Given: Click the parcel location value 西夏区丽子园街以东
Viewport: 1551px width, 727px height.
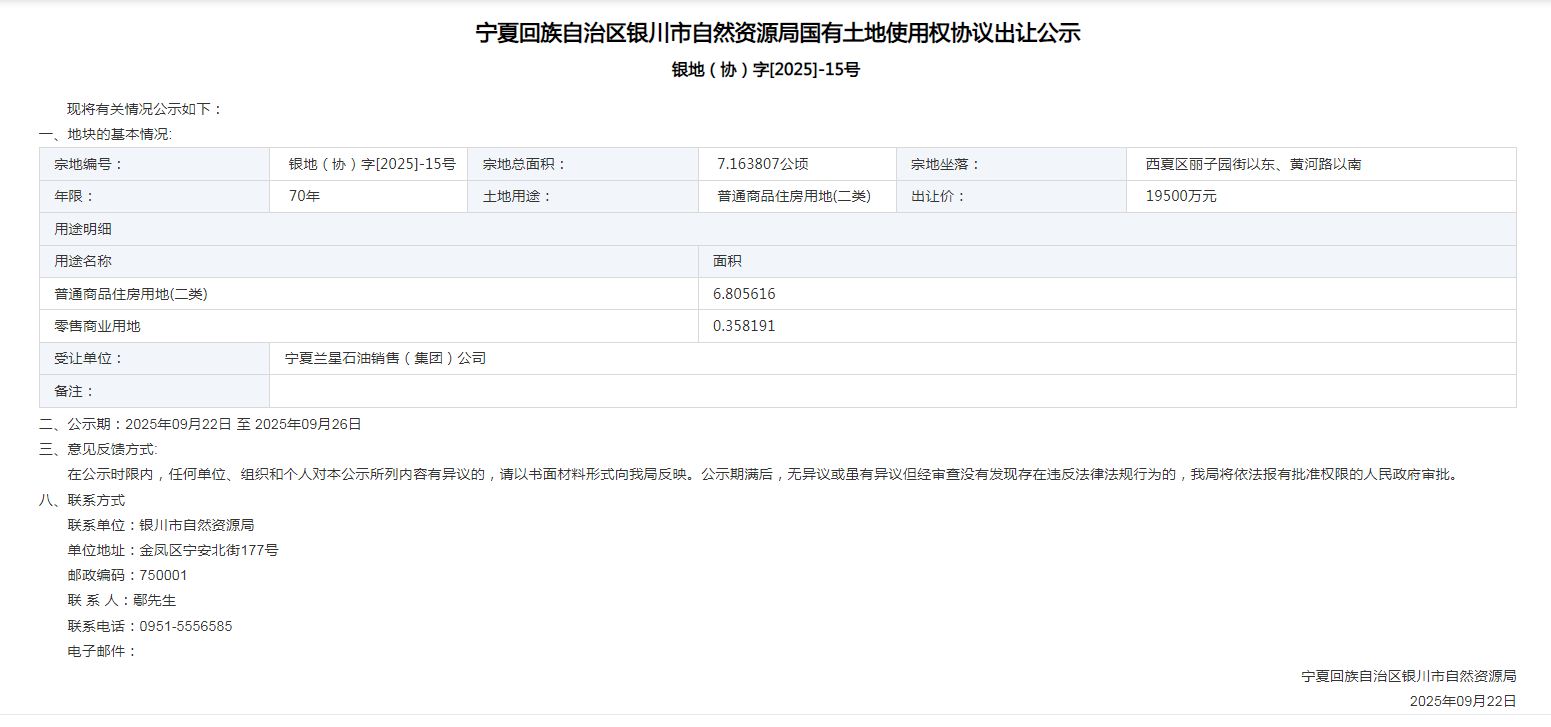Looking at the screenshot, I should (1252, 164).
